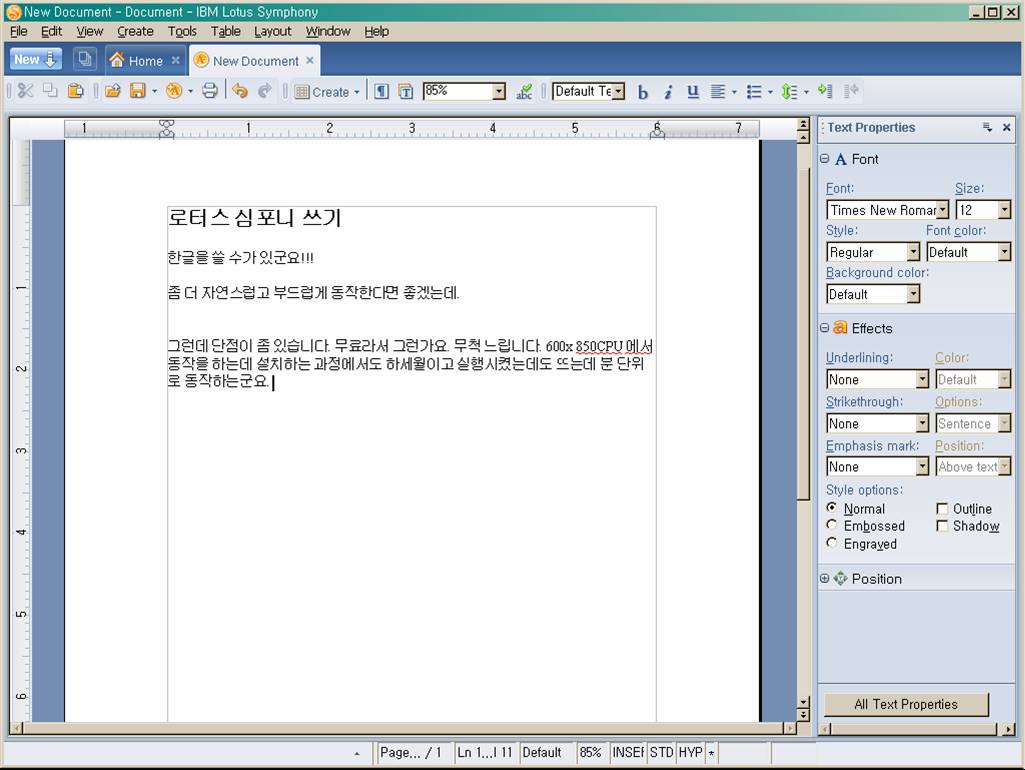Click the Create table toolbar button
This screenshot has width=1025, height=770.
point(327,92)
